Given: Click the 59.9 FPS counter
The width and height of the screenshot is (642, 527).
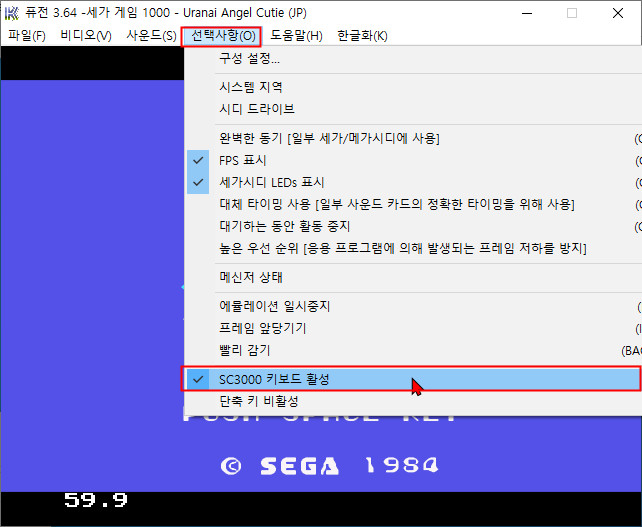Looking at the screenshot, I should coord(96,500).
